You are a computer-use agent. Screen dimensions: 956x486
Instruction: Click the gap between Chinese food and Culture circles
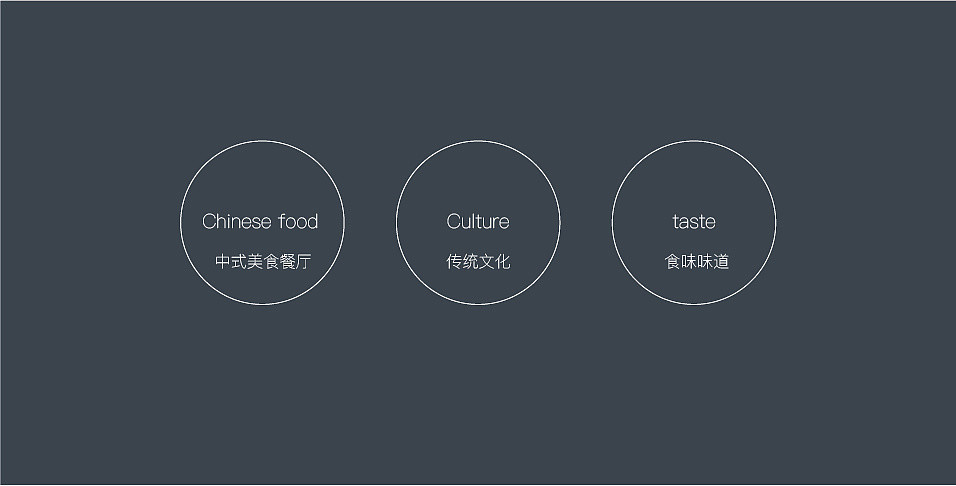[x=370, y=223]
